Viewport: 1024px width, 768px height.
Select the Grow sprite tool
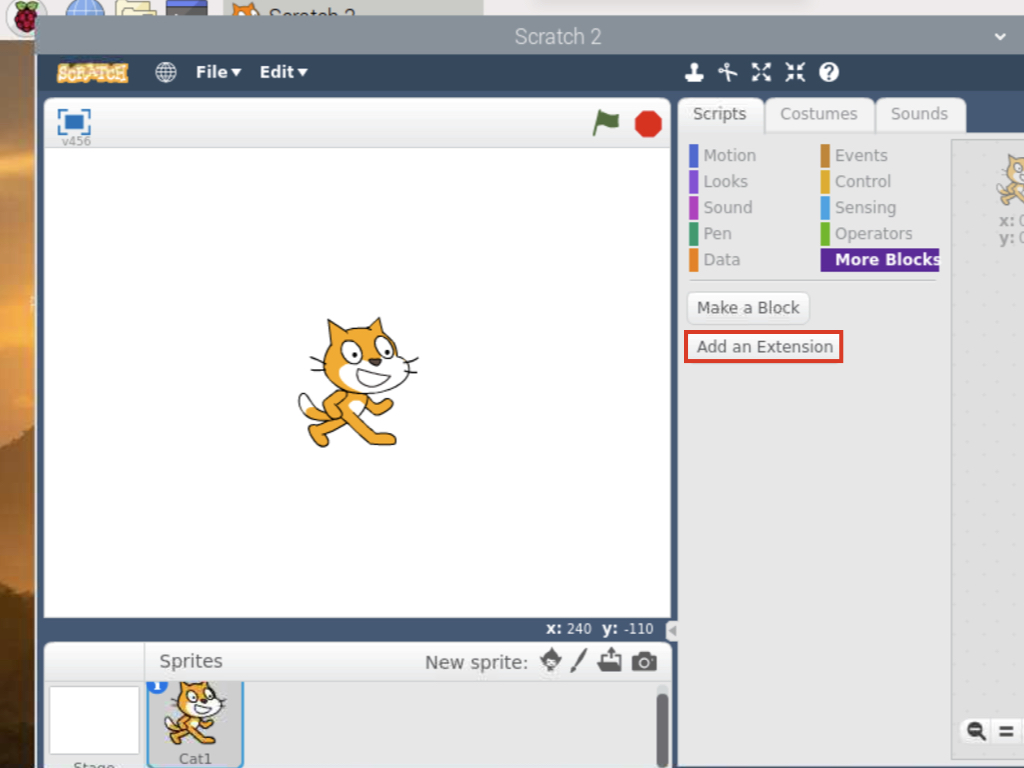(x=761, y=72)
